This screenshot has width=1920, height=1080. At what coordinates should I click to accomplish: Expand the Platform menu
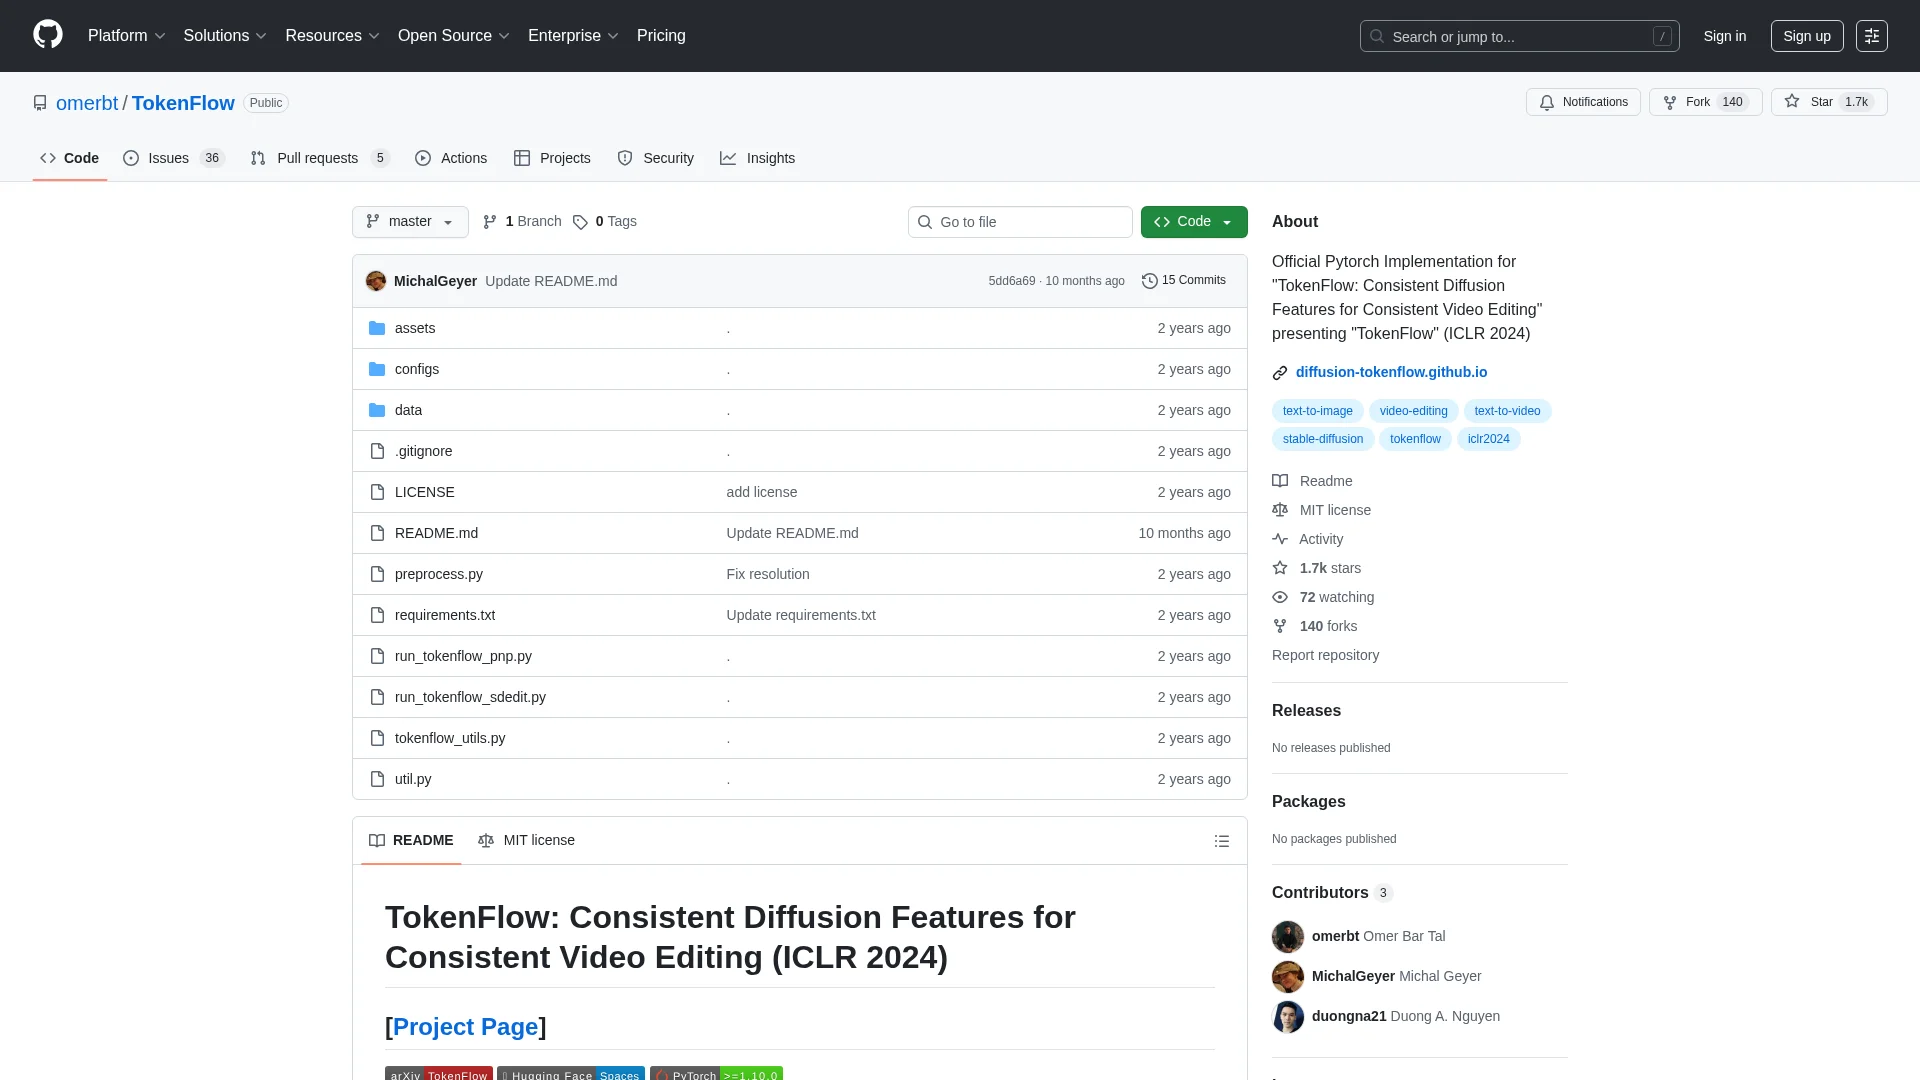(126, 36)
